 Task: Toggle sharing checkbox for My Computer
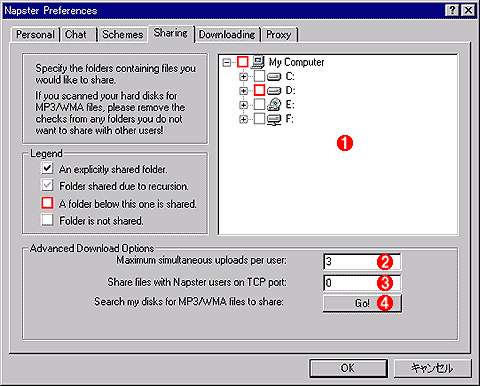[x=242, y=62]
